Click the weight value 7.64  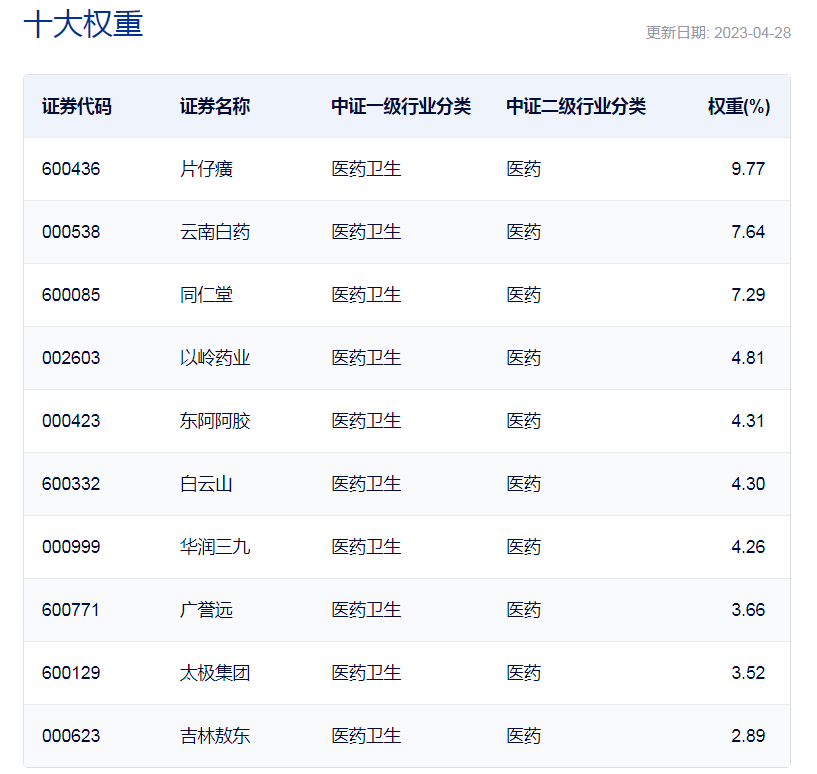click(x=748, y=232)
